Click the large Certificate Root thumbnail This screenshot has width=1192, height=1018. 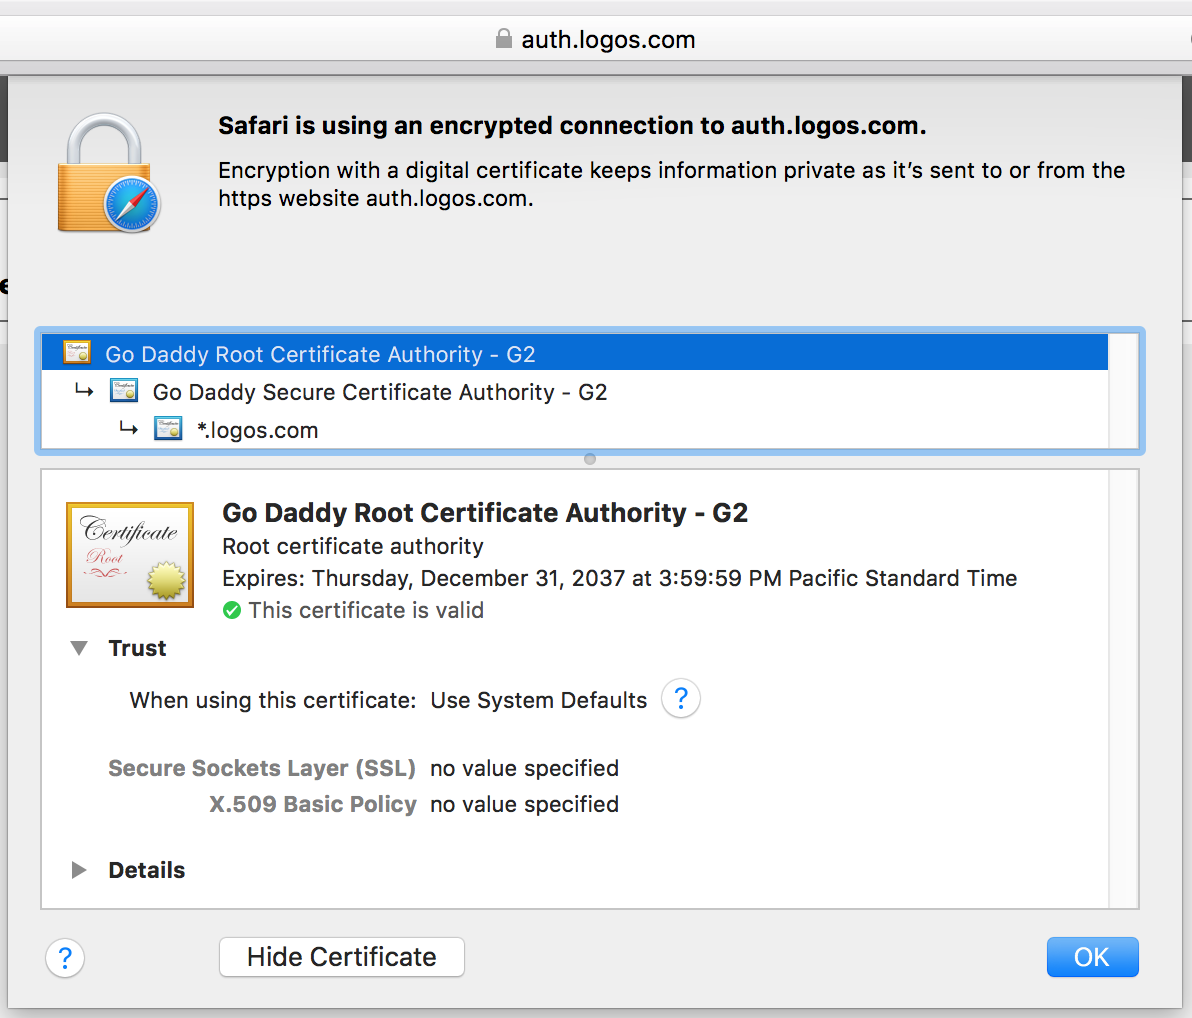pyautogui.click(x=130, y=554)
